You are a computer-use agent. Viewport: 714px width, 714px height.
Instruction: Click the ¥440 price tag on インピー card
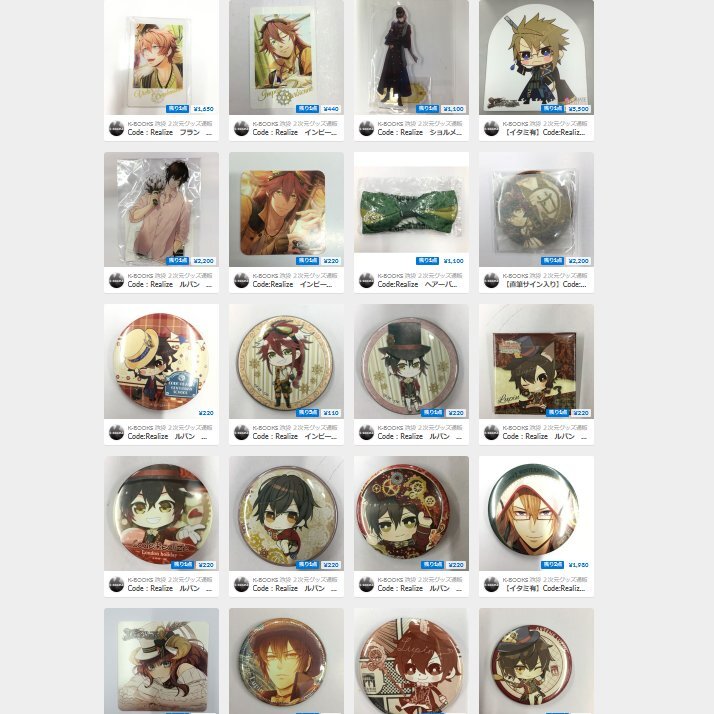tap(331, 109)
